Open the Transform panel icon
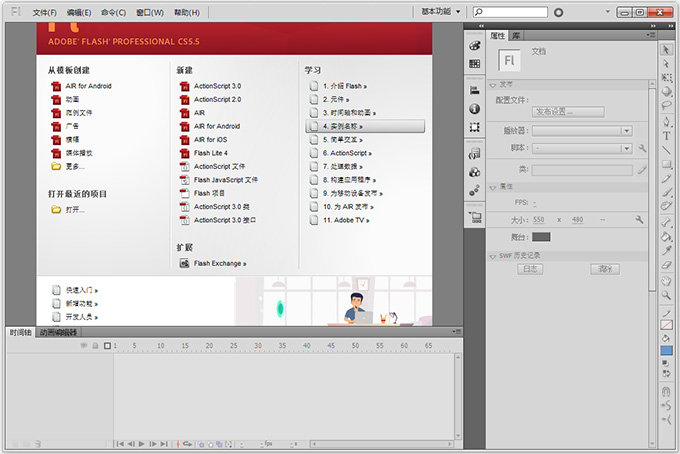This screenshot has width=680, height=454. [x=475, y=127]
